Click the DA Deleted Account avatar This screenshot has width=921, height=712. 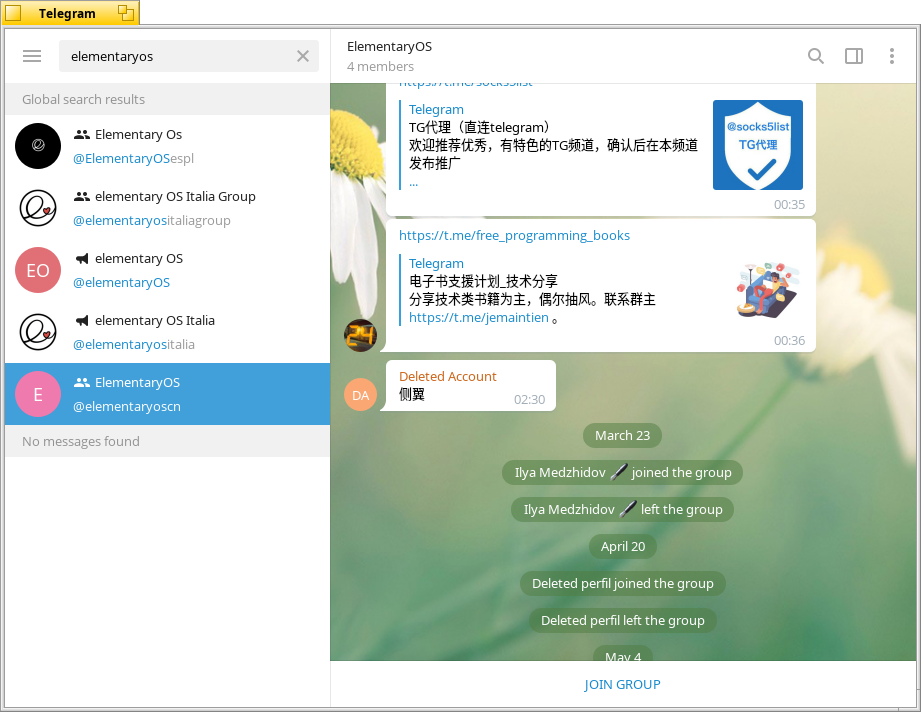(360, 395)
